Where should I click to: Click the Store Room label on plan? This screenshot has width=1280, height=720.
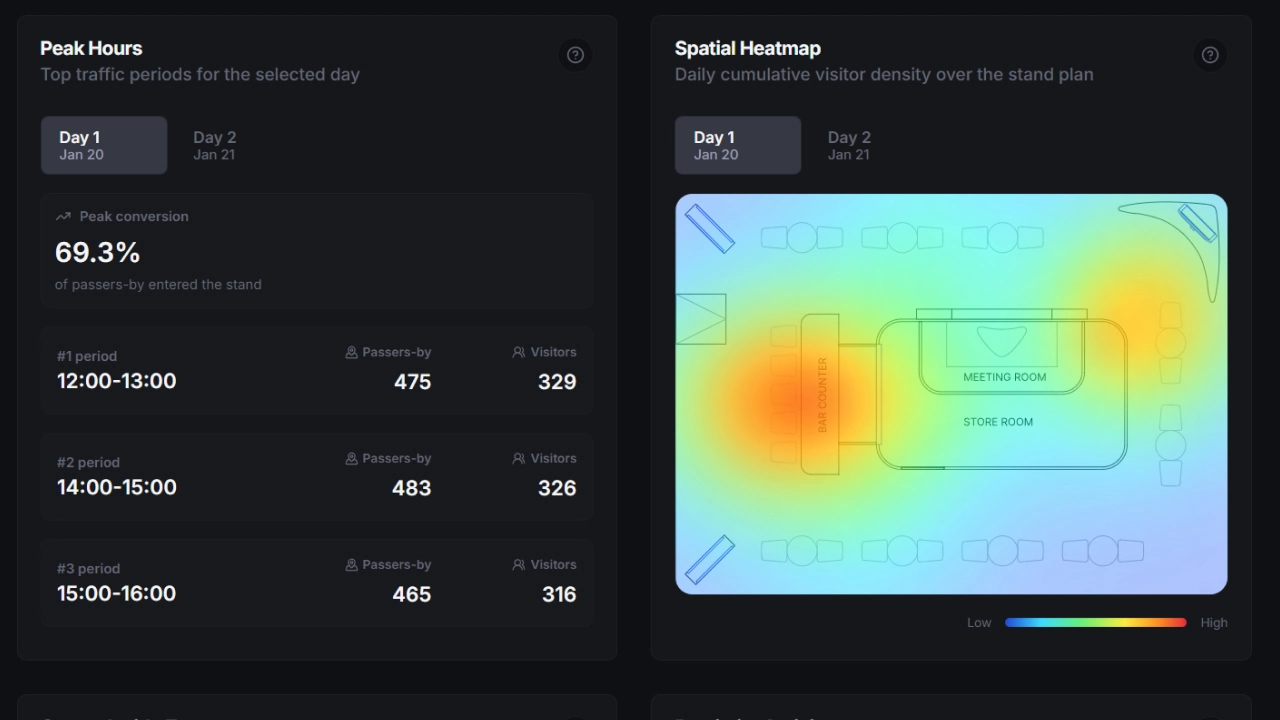[998, 422]
